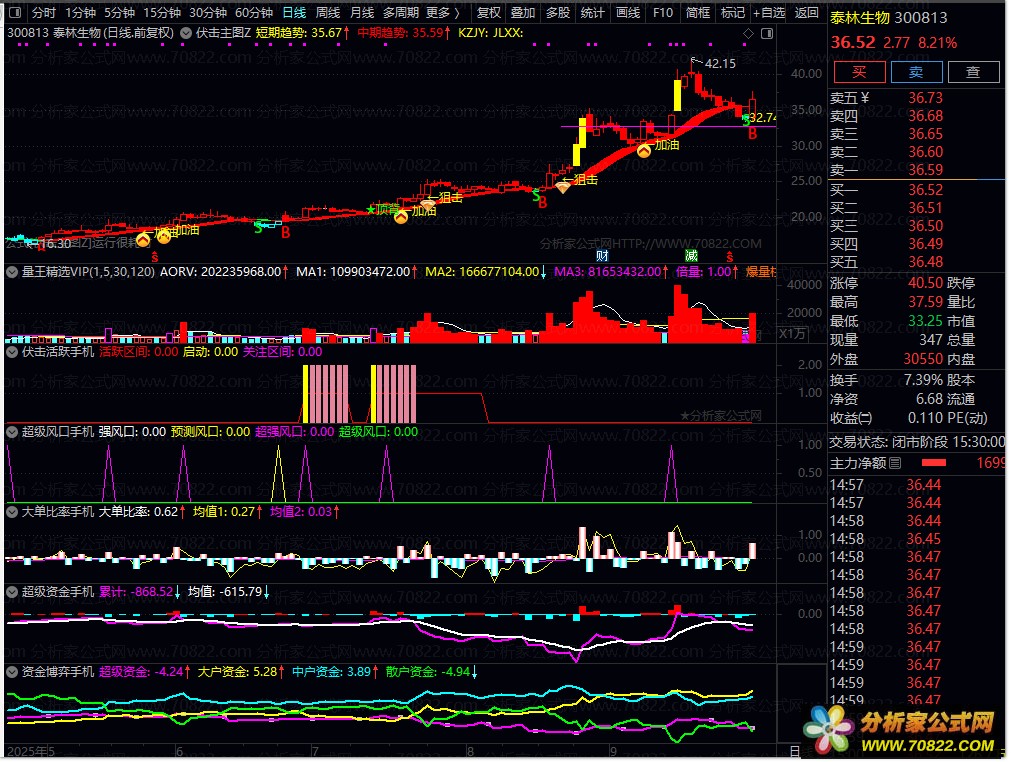
Task: Click the 大单比率 0.62 readout
Action: 141,512
